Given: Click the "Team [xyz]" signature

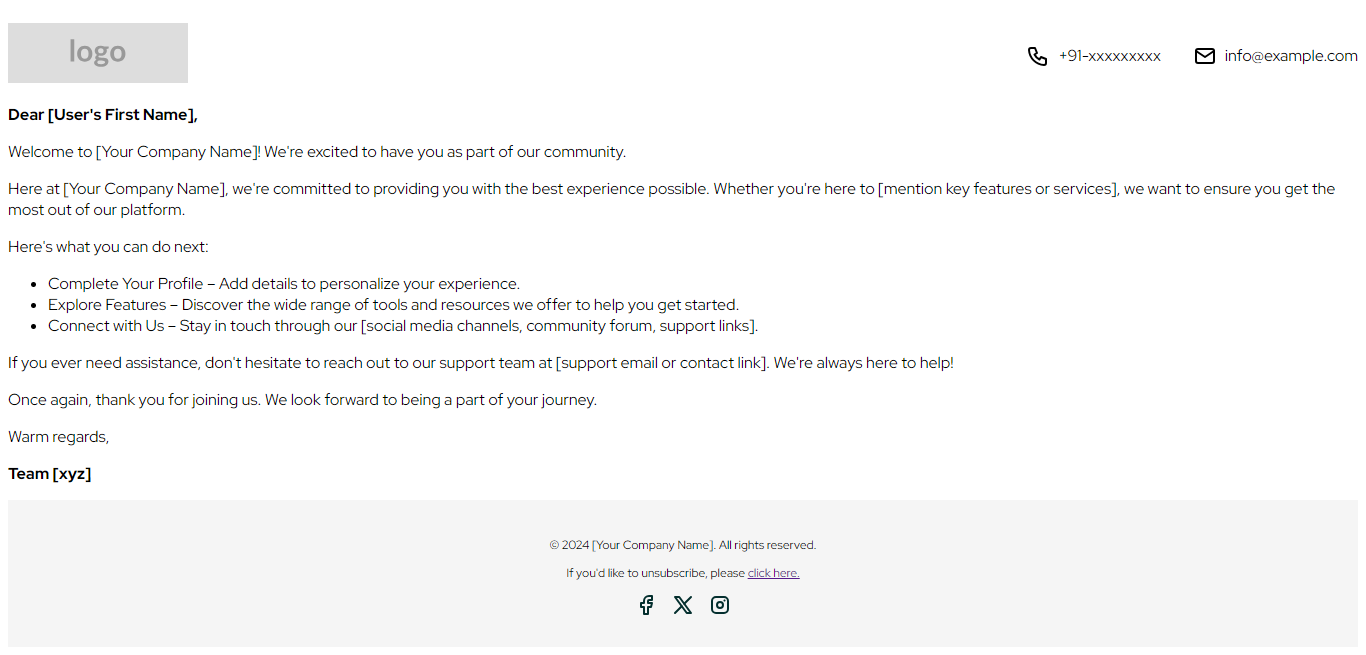Looking at the screenshot, I should 50,474.
